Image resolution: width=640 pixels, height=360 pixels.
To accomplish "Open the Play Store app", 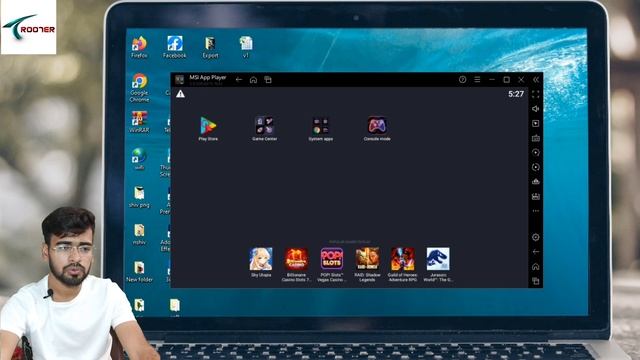I will 208,129.
